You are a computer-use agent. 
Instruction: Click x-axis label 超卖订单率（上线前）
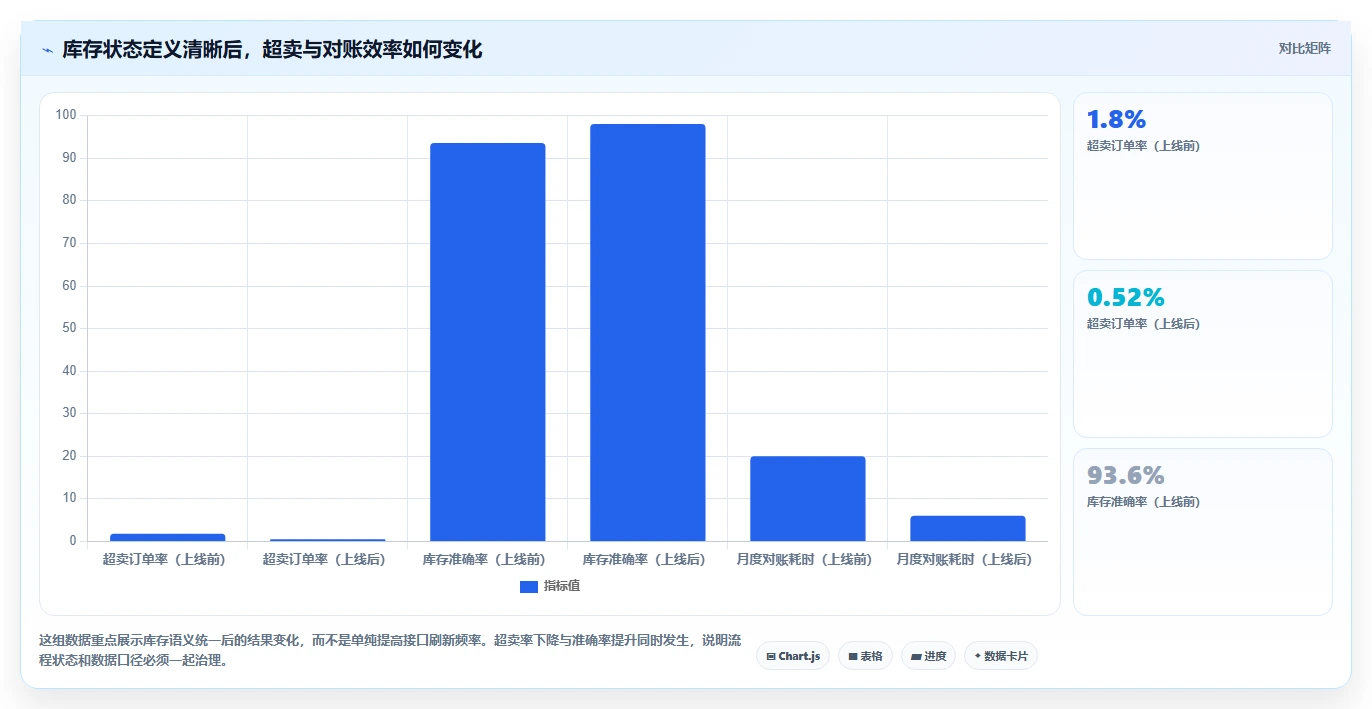pyautogui.click(x=165, y=560)
